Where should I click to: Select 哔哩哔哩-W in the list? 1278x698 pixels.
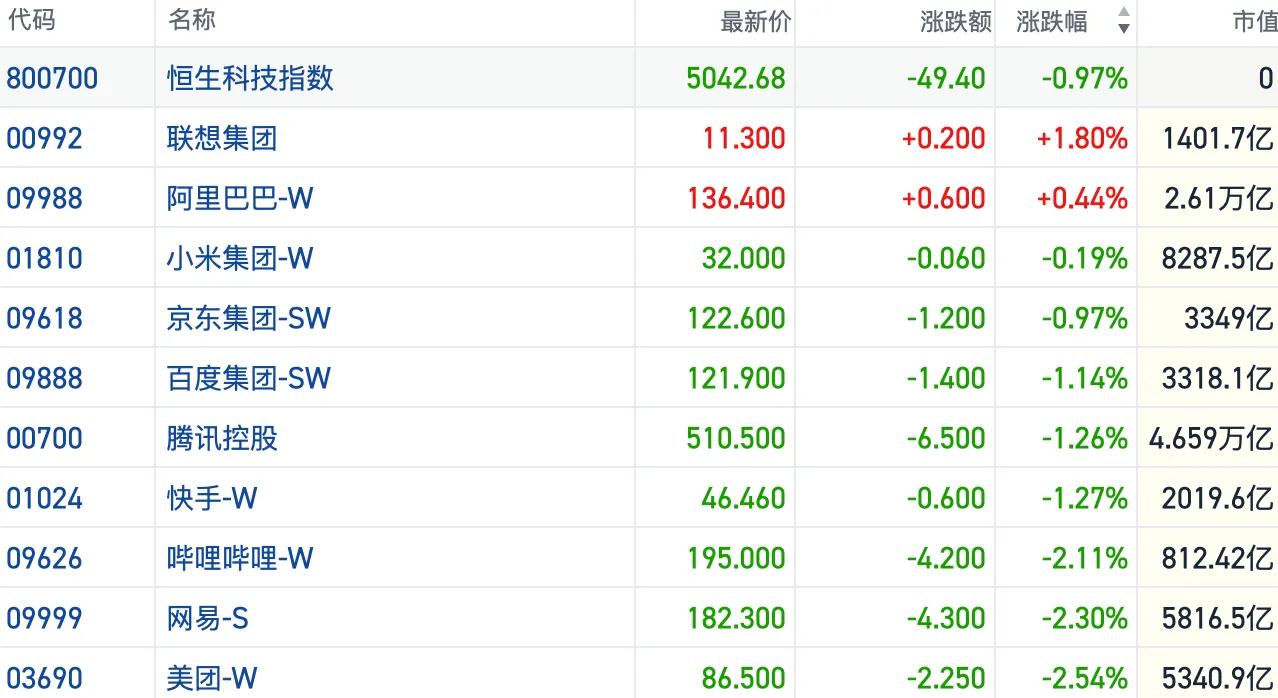(240, 558)
